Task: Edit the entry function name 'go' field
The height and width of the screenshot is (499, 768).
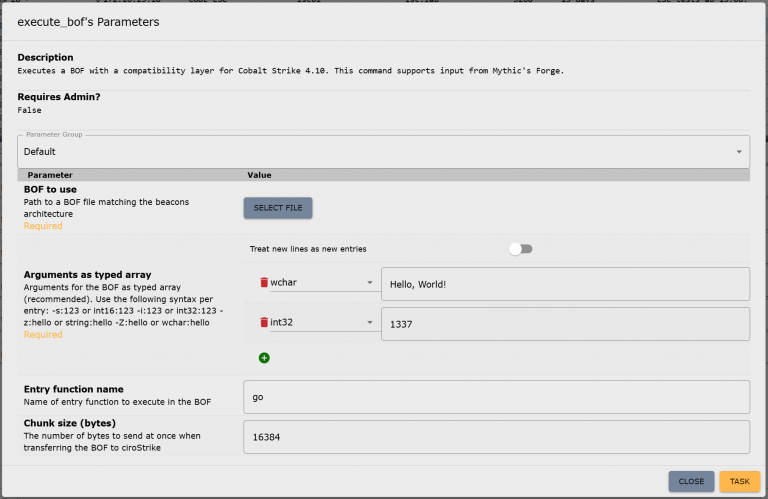Action: pyautogui.click(x=496, y=397)
